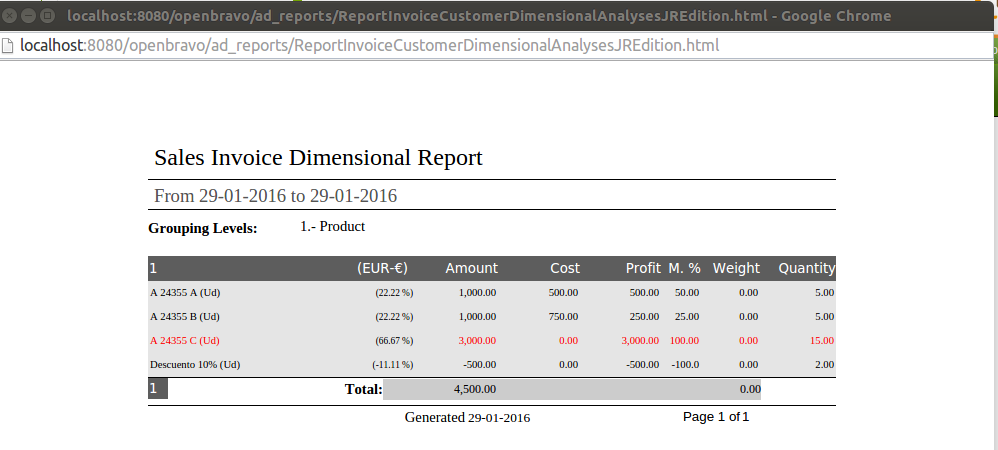Click red highlighted row A 24355 C (Ud)
The width and height of the screenshot is (998, 450).
(185, 341)
